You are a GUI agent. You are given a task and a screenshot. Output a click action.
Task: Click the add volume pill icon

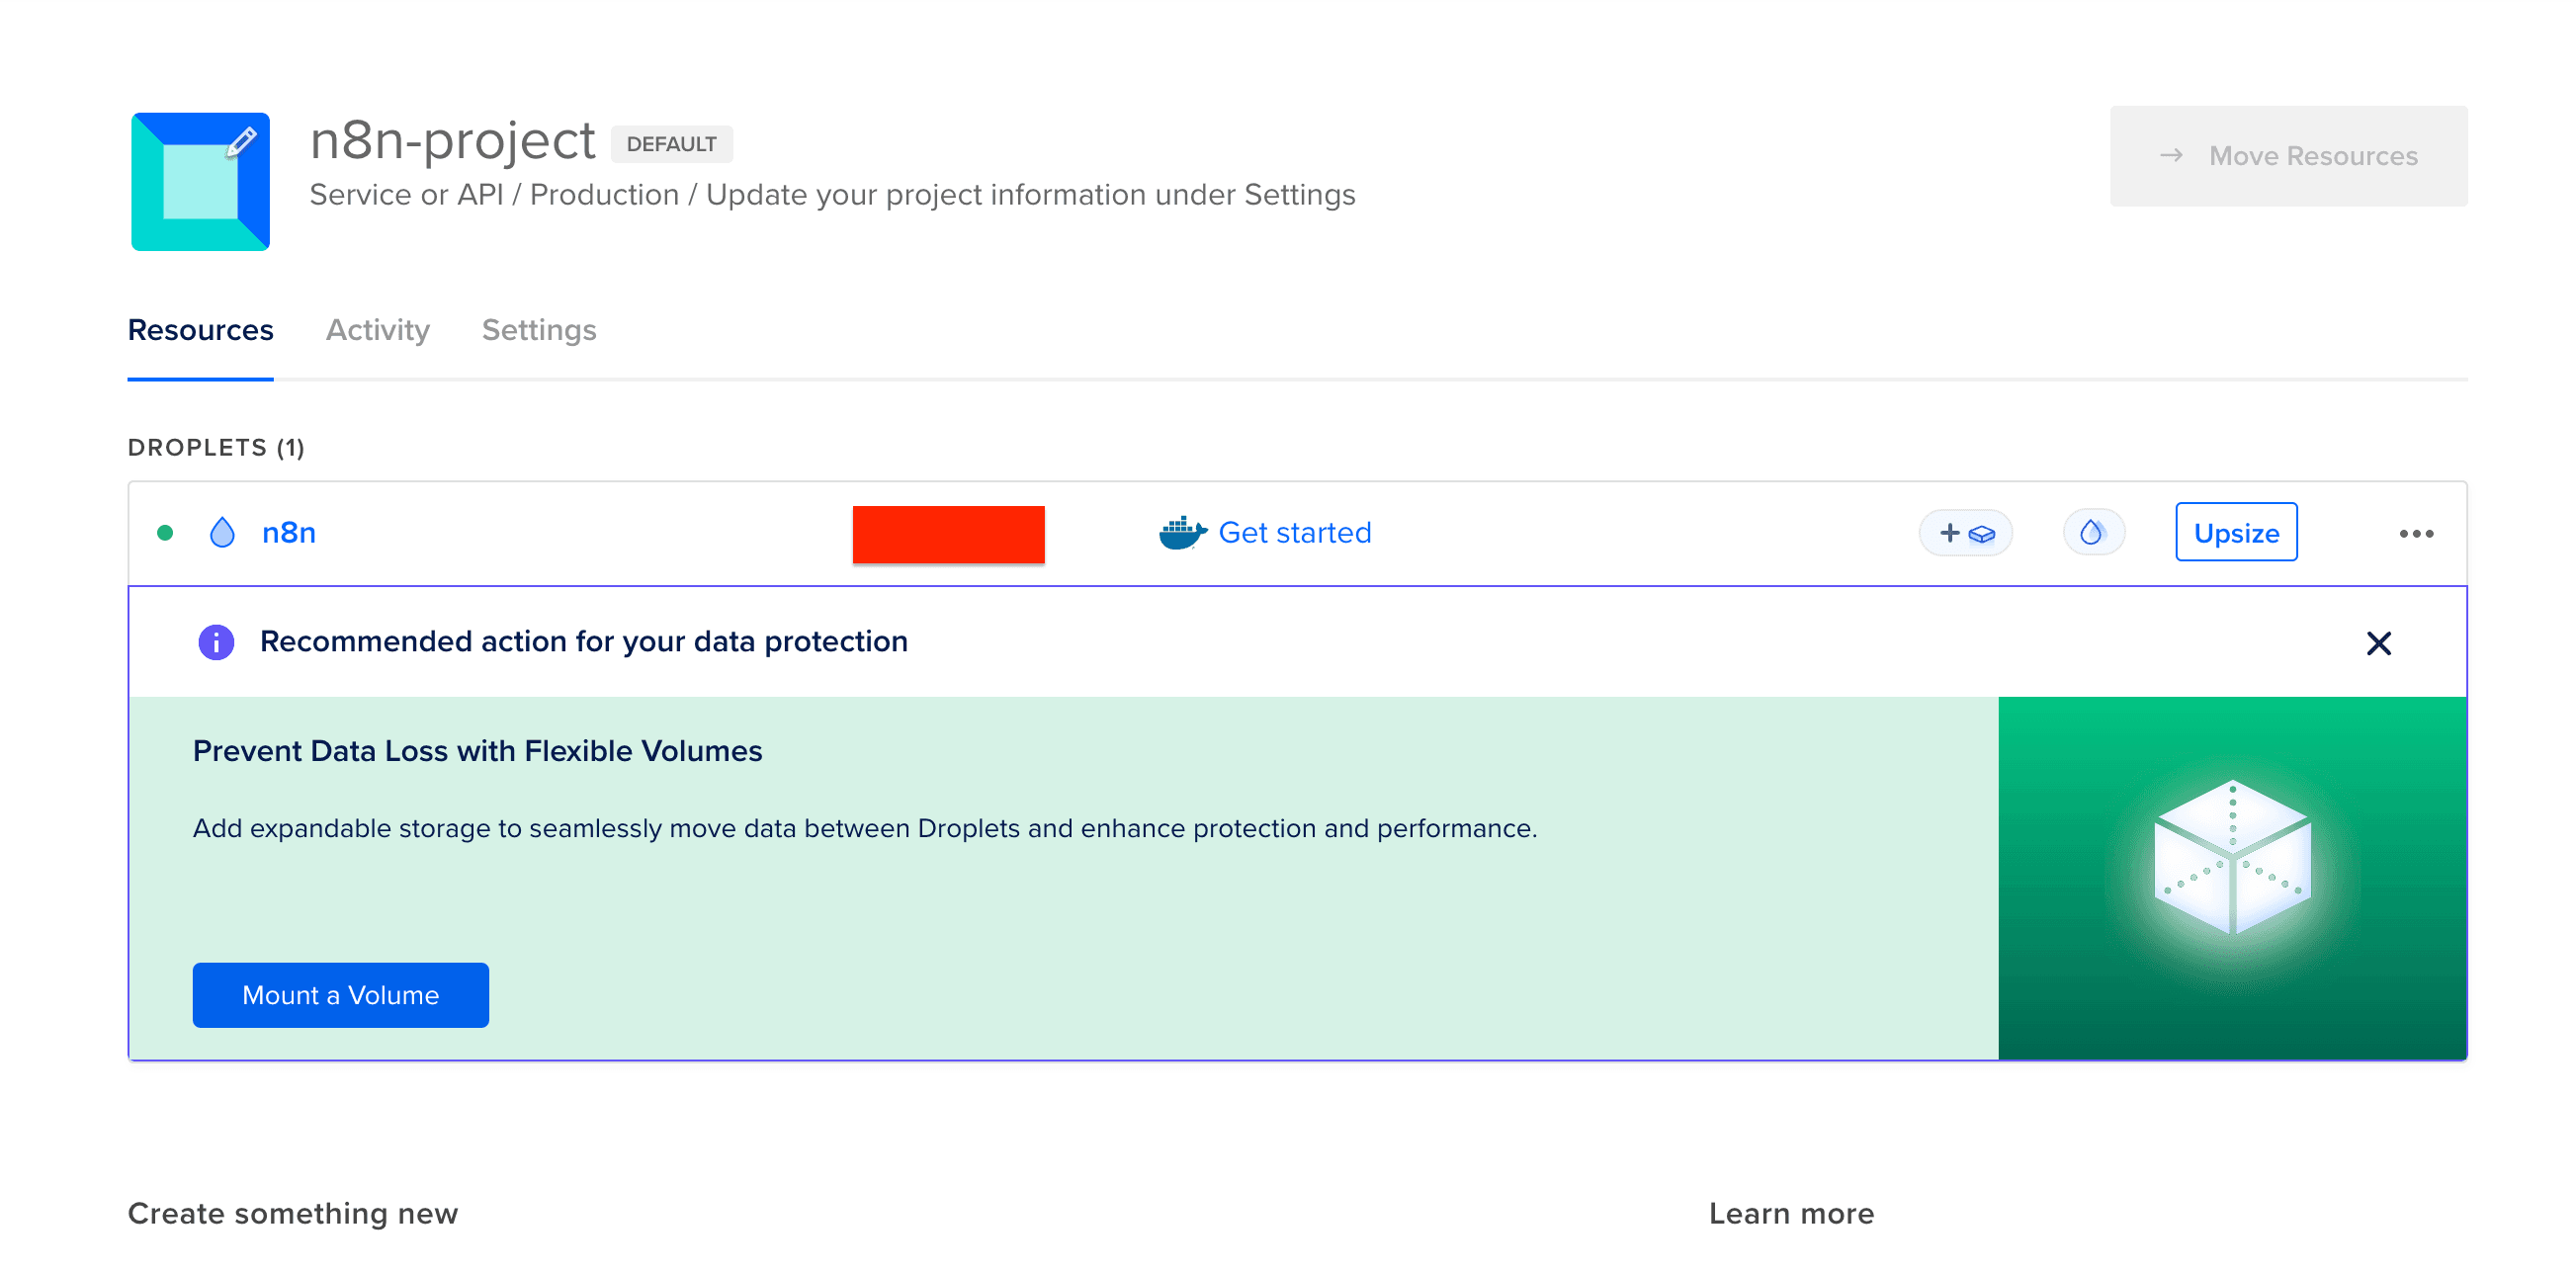(x=1966, y=533)
